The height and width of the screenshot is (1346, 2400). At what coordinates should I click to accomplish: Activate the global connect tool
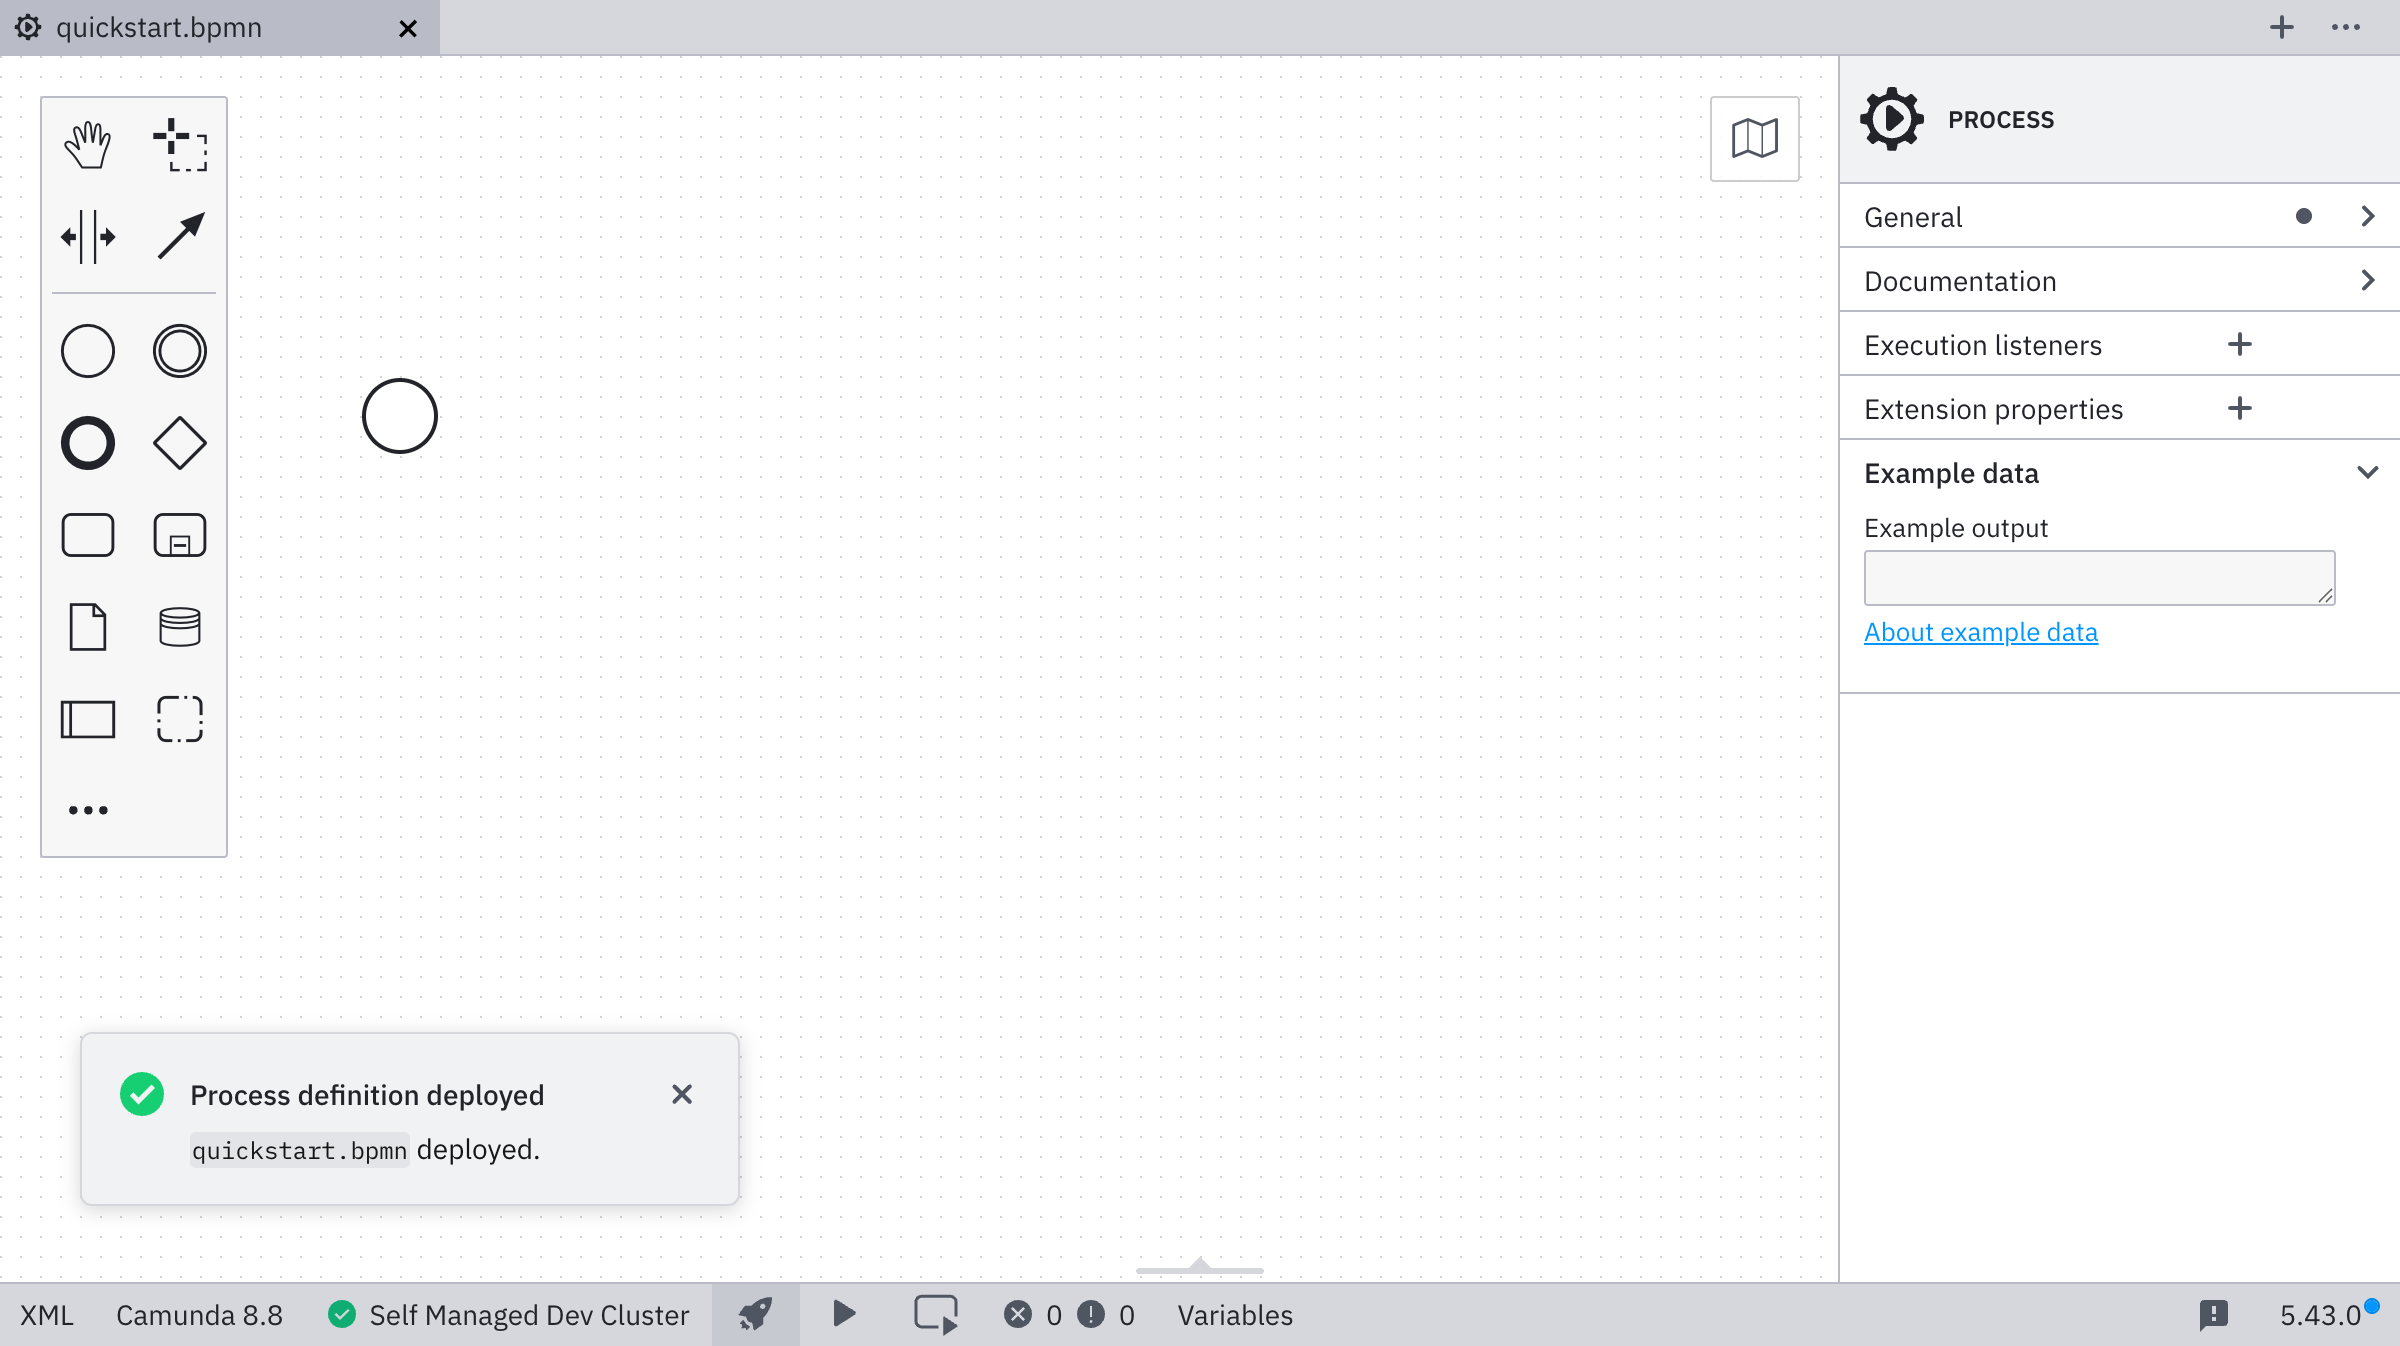tap(180, 237)
